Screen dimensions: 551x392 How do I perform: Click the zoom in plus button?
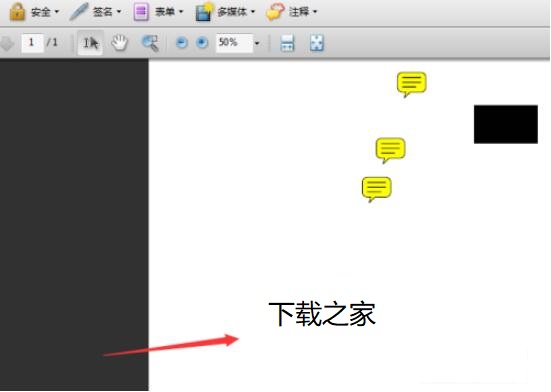tap(202, 43)
